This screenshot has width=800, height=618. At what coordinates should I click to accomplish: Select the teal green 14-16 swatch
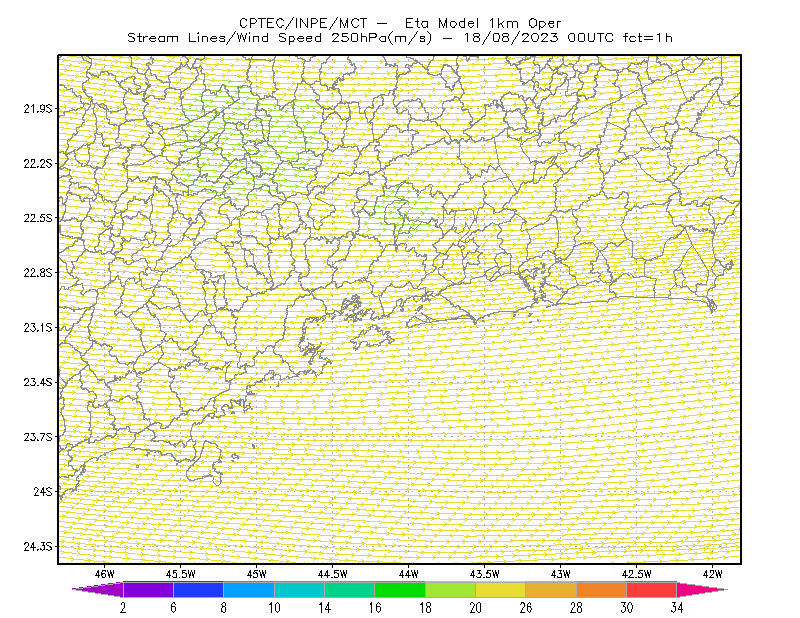click(349, 589)
